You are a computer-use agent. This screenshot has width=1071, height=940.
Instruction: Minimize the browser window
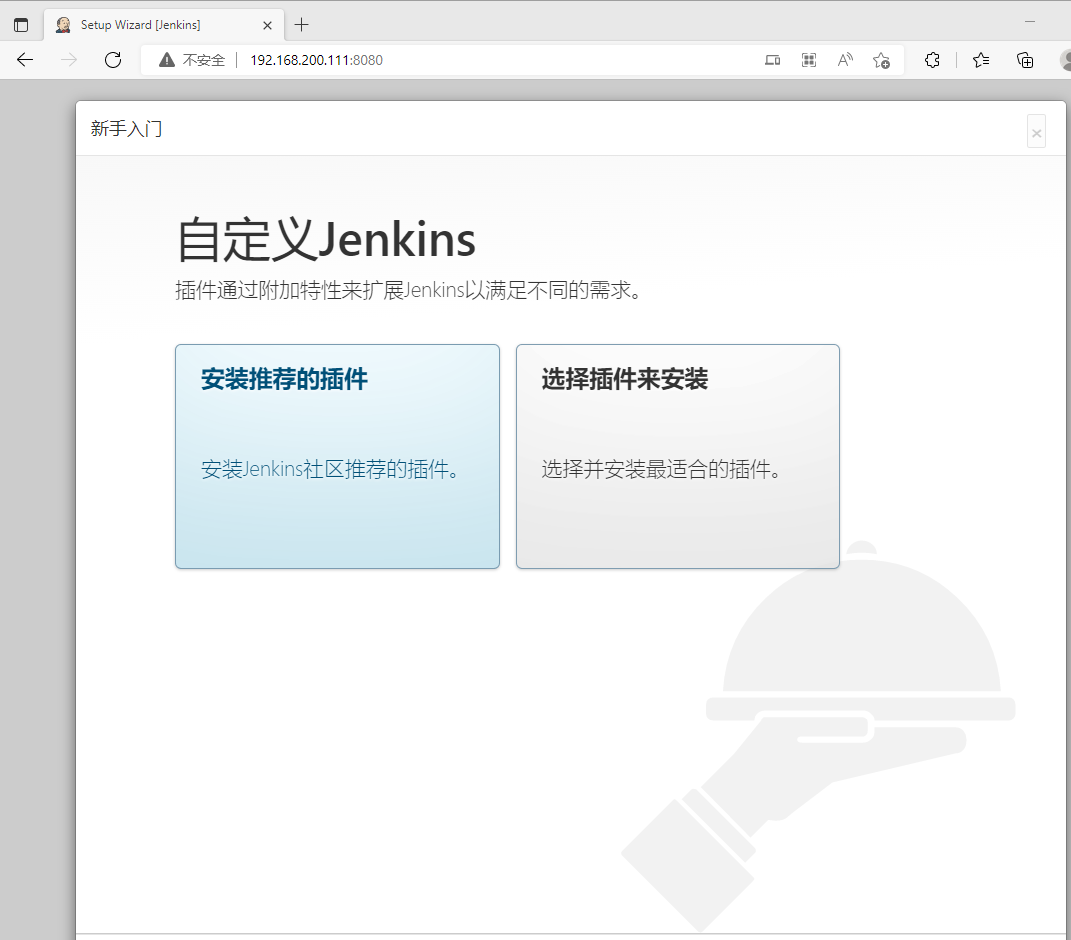(x=1030, y=22)
